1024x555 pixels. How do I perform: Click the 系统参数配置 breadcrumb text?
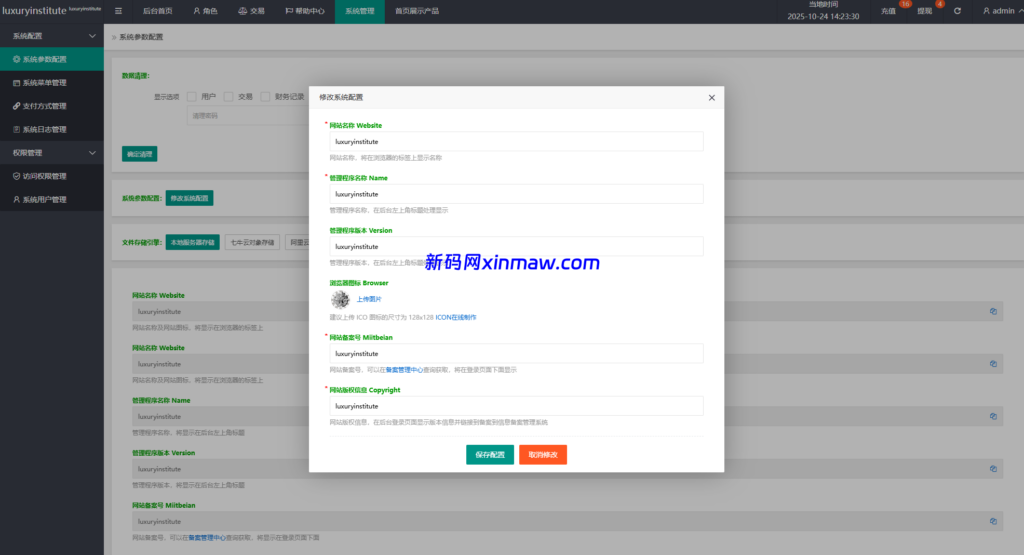point(141,37)
